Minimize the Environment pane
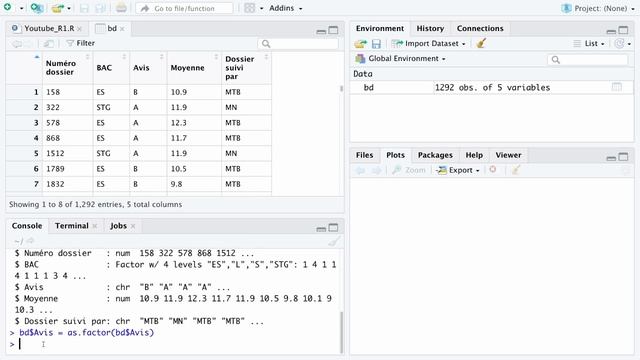This screenshot has height=360, width=640. [x=611, y=31]
